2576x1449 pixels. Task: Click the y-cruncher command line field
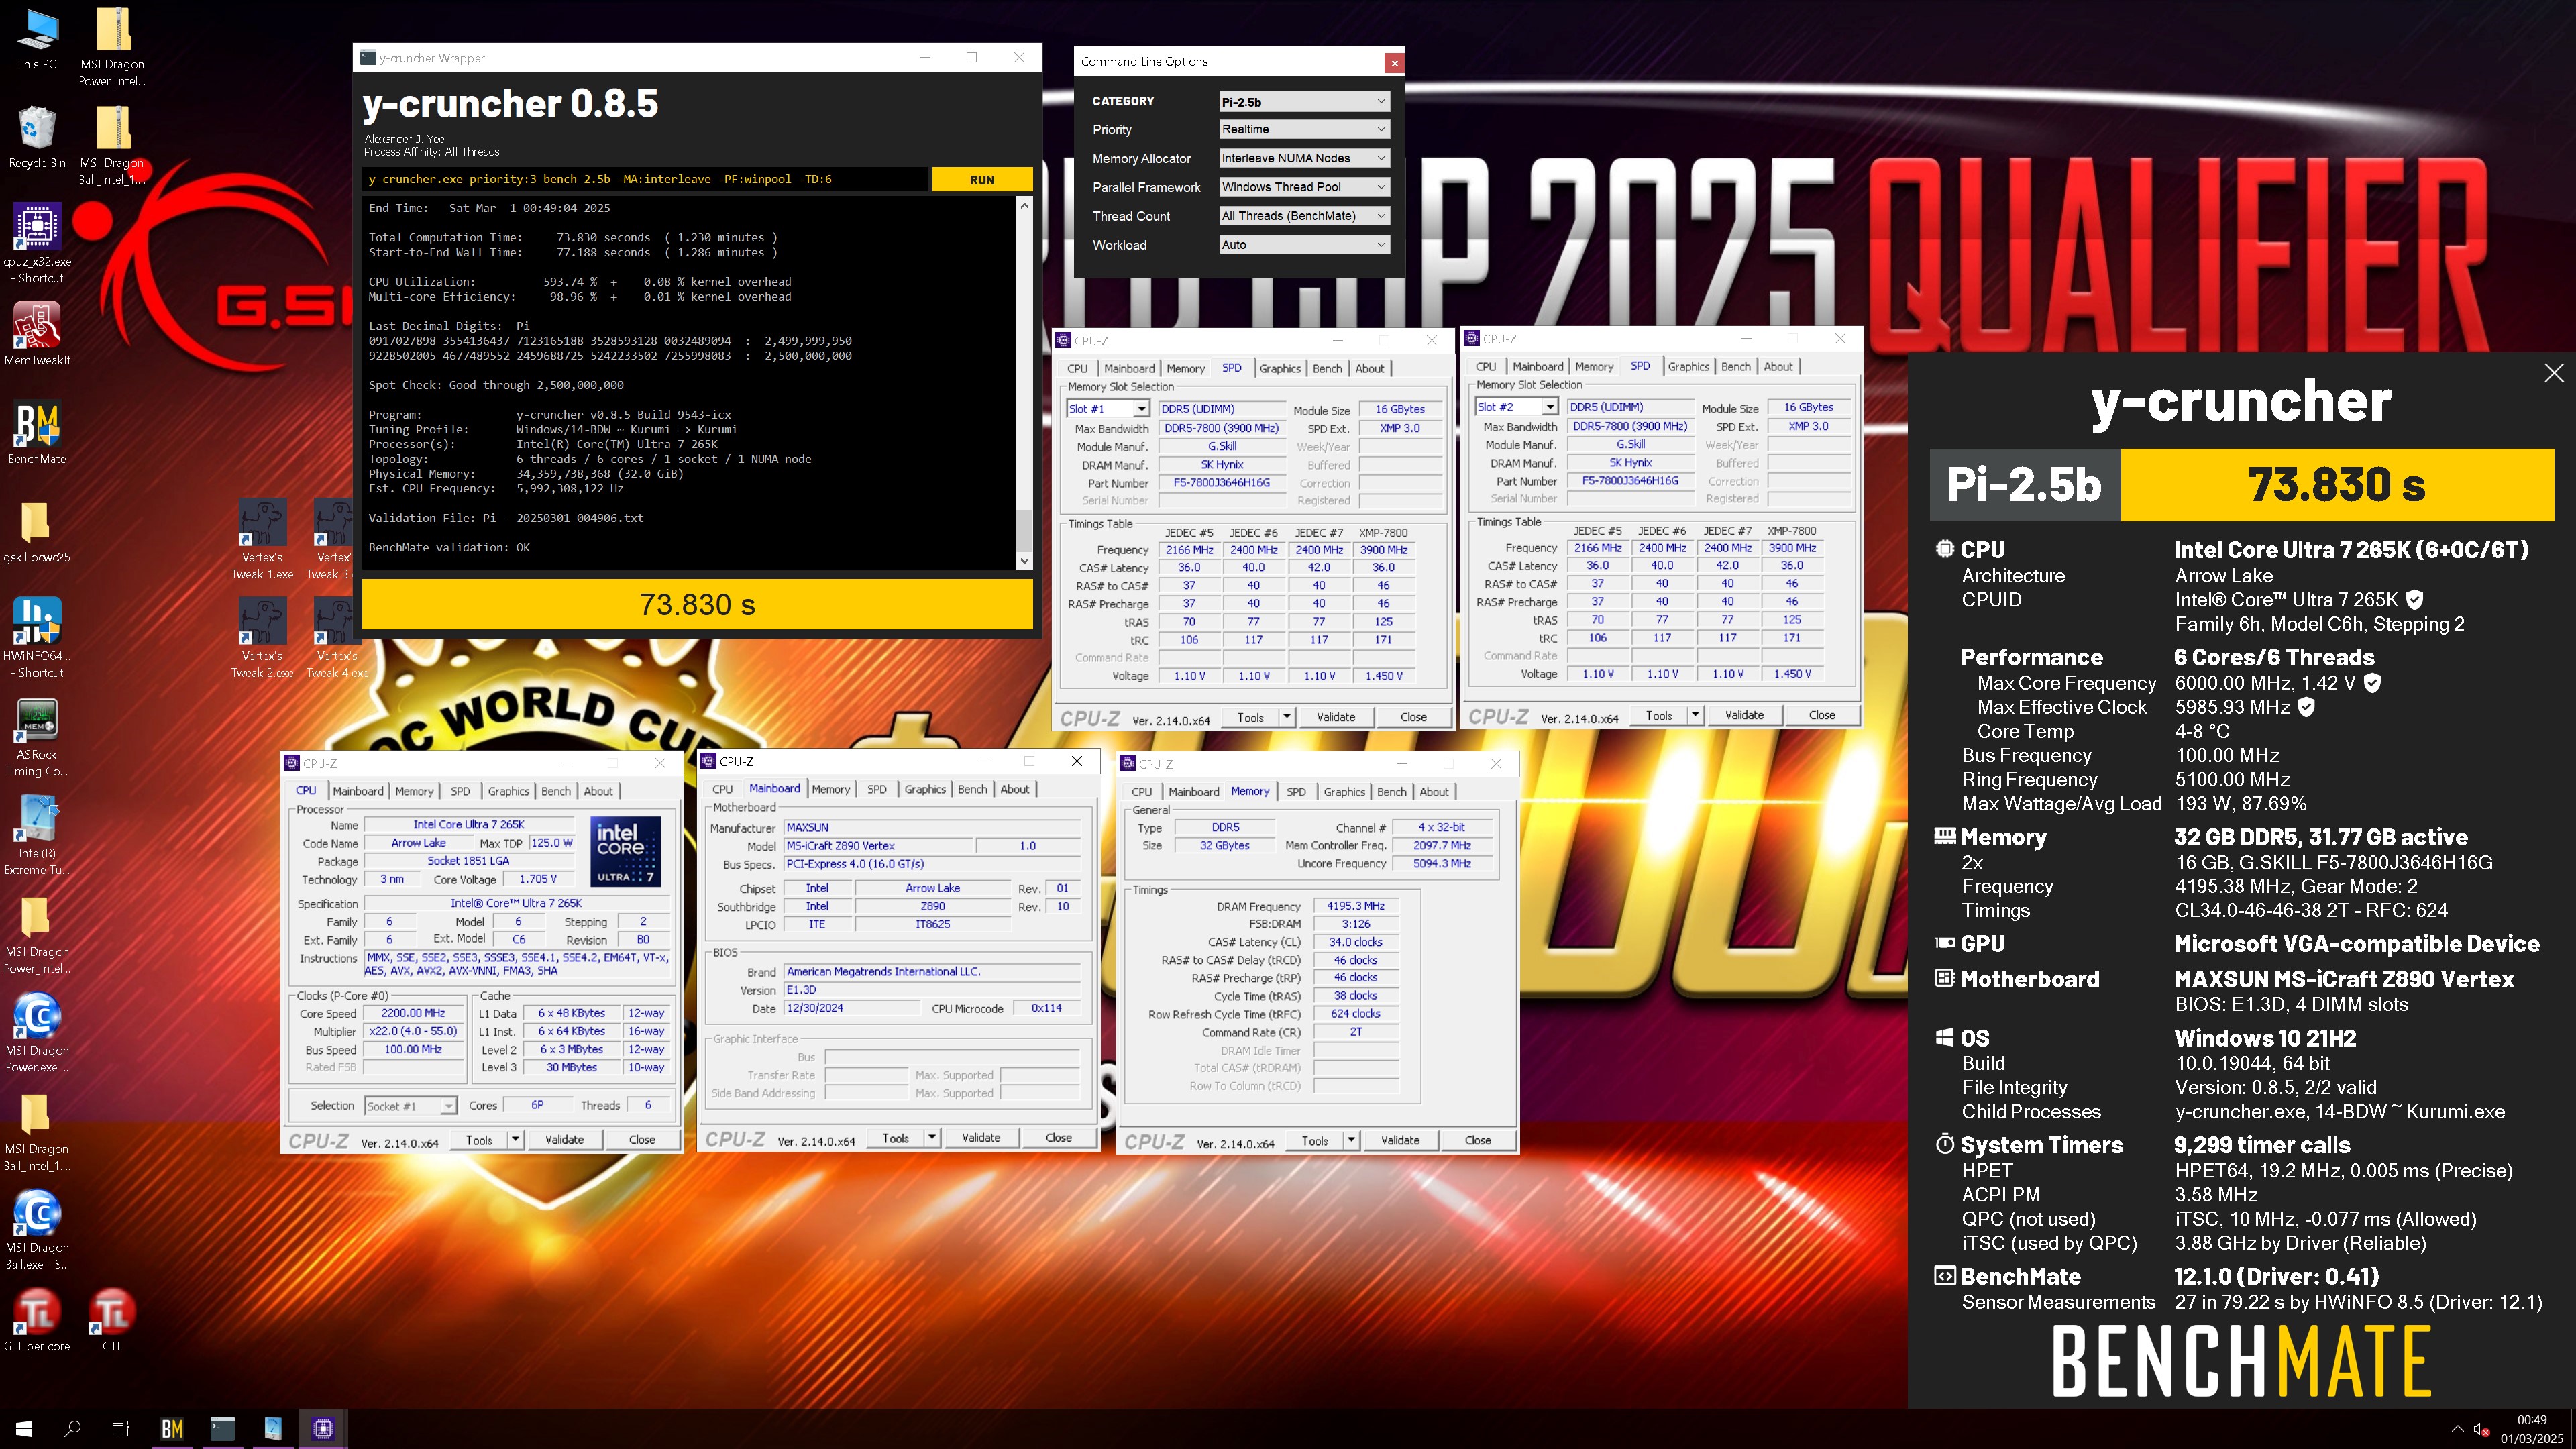click(645, 180)
